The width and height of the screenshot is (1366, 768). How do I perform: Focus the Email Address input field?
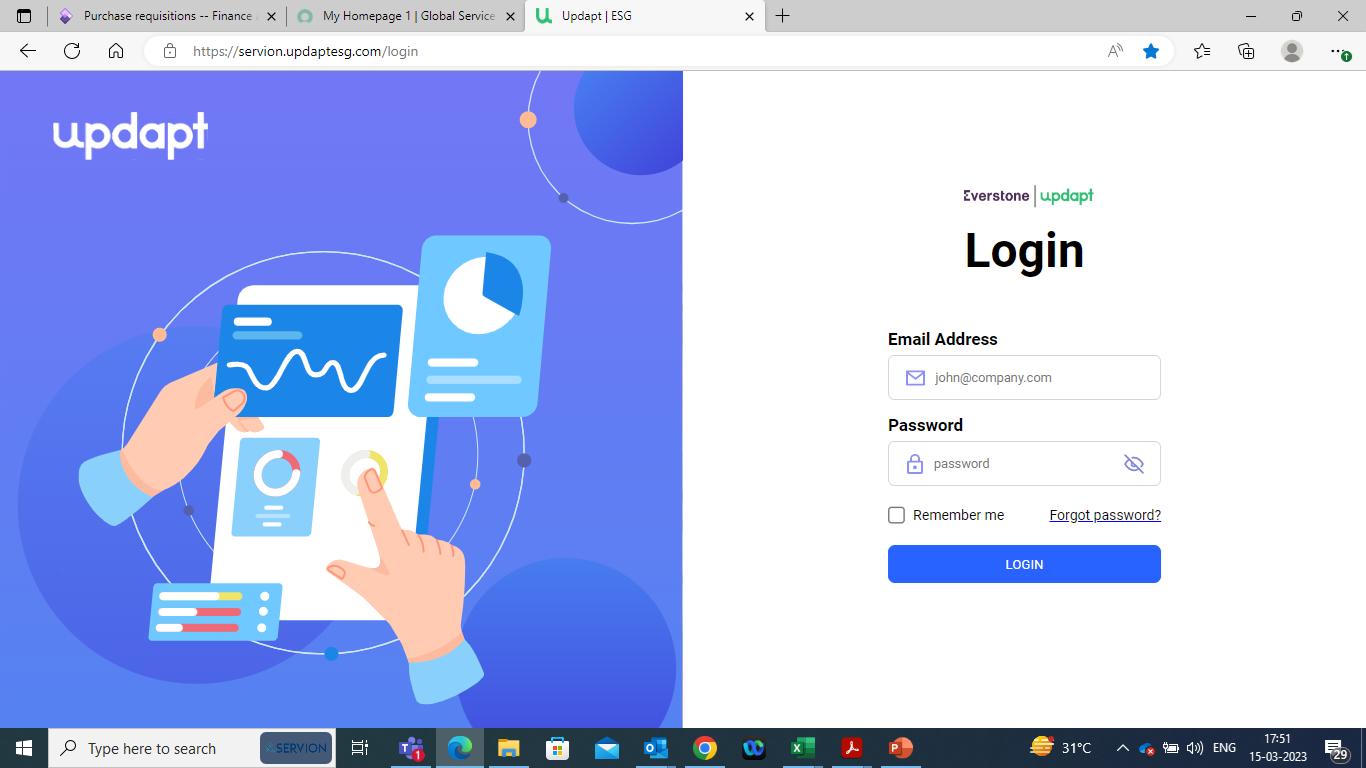1024,378
